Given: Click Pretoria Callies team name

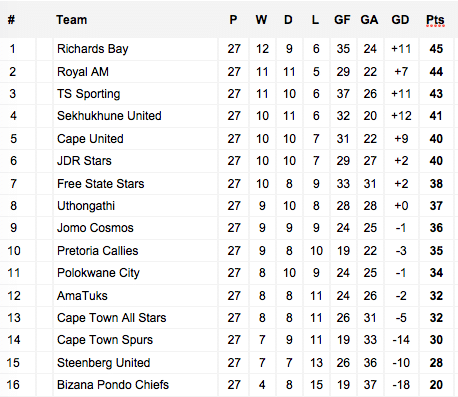Looking at the screenshot, I should tap(97, 251).
